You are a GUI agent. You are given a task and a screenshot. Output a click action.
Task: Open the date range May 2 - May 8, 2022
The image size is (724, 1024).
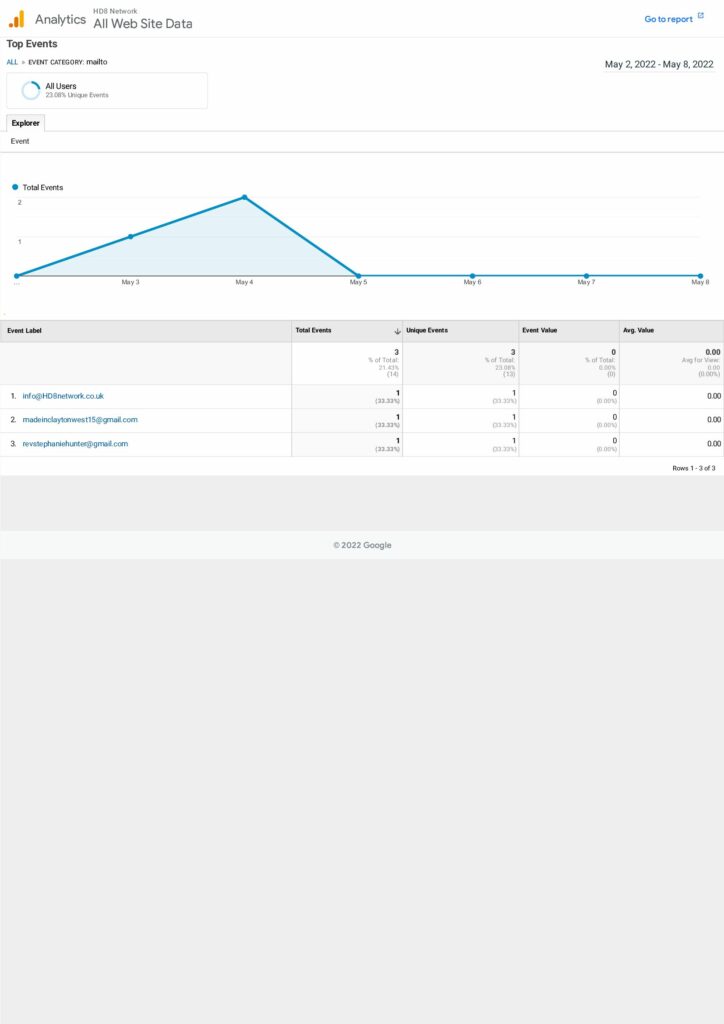(x=659, y=65)
